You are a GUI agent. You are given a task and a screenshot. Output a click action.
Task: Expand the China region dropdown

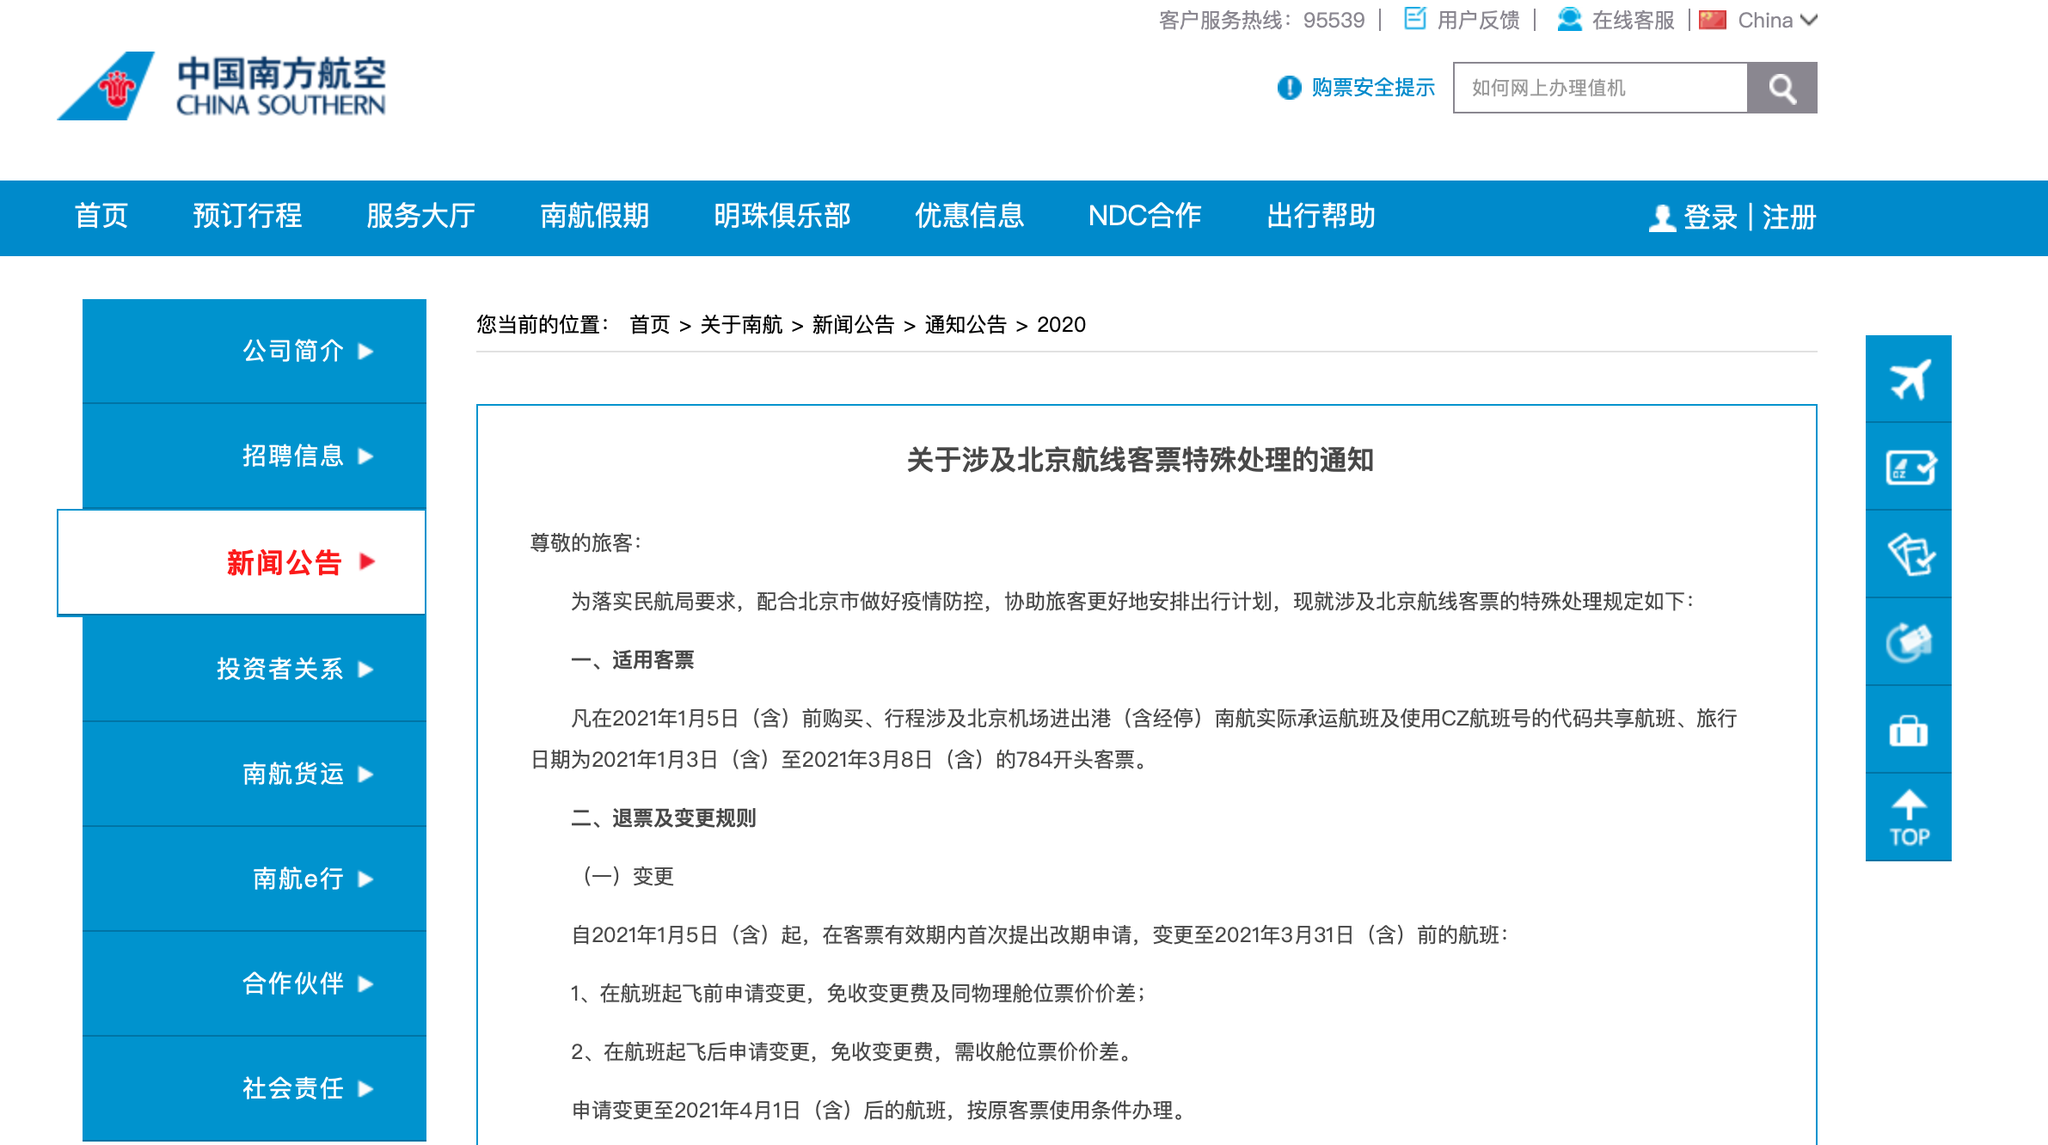pos(1809,20)
